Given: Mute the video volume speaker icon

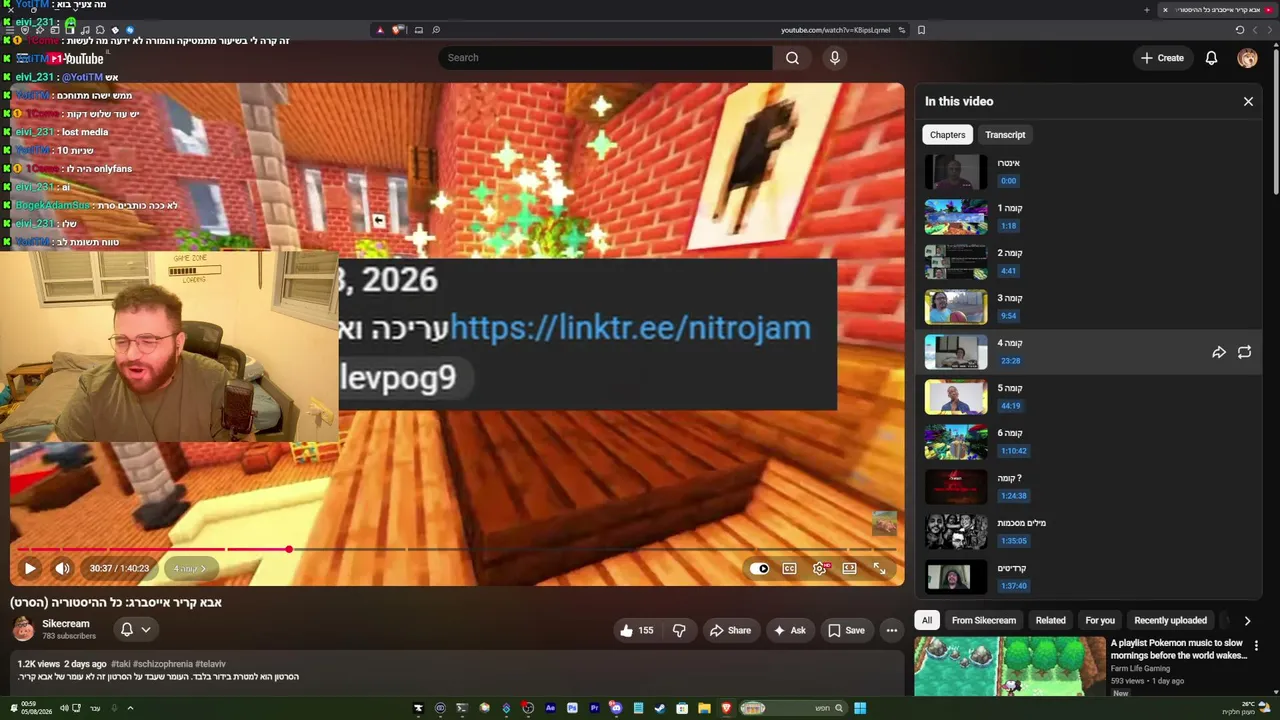Looking at the screenshot, I should point(62,569).
